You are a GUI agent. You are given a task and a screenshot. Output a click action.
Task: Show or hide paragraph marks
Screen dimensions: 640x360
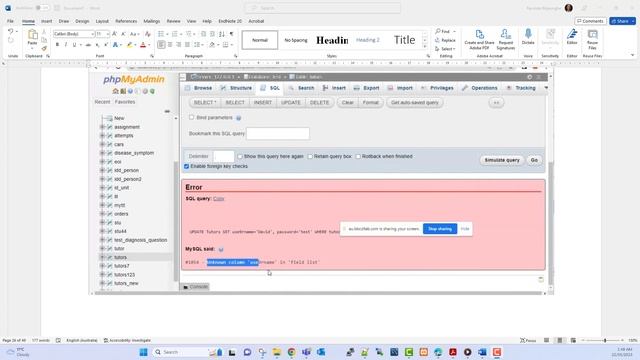pos(231,34)
